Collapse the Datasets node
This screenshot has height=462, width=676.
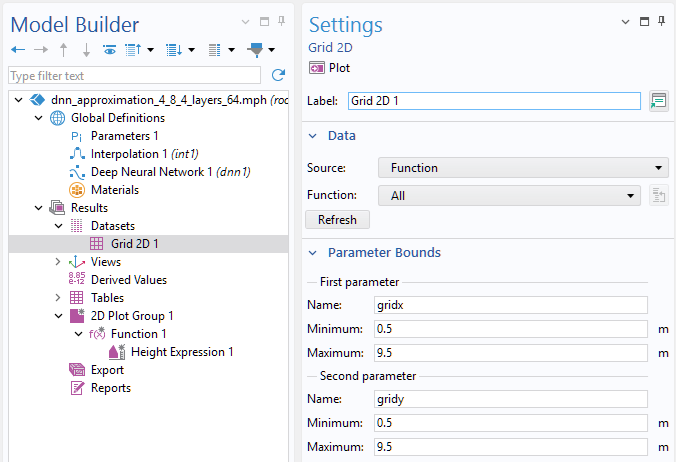click(59, 226)
